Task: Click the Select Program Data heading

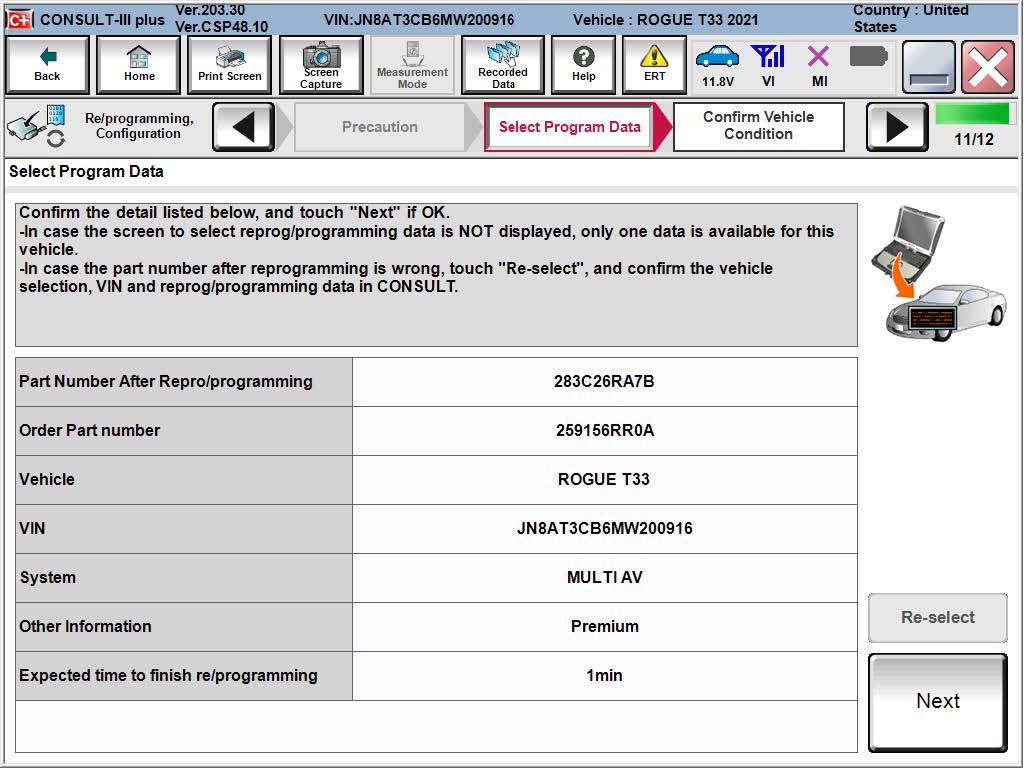Action: click(86, 172)
